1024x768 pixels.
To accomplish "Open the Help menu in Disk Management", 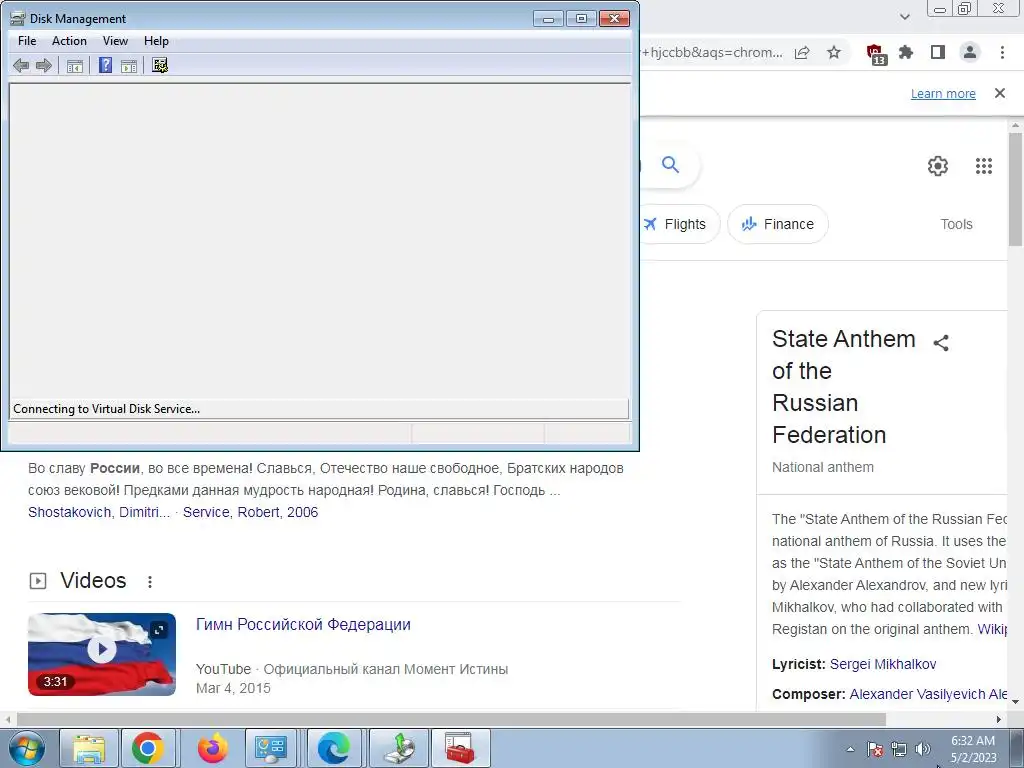I will click(x=156, y=40).
